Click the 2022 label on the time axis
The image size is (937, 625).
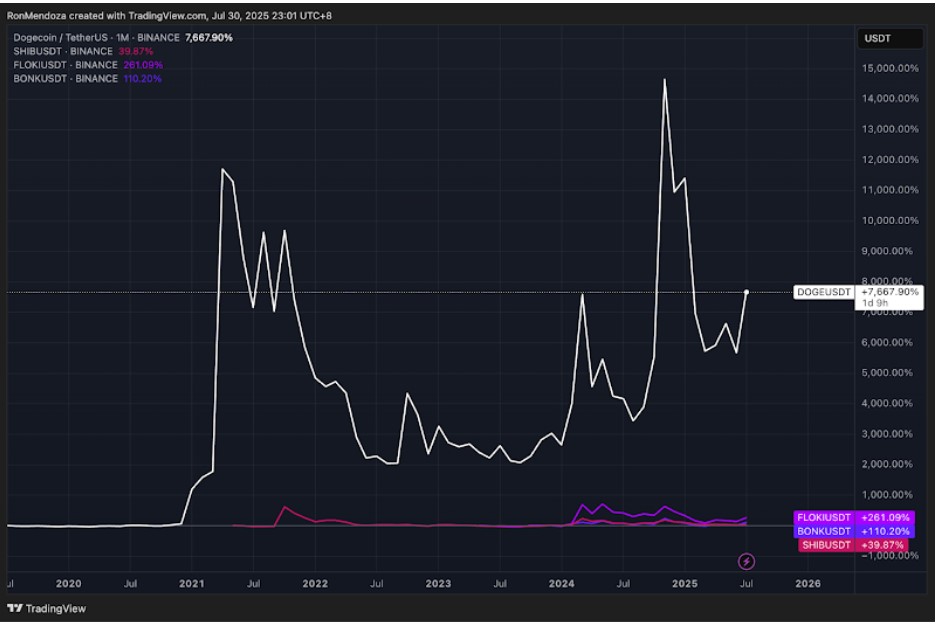click(315, 584)
